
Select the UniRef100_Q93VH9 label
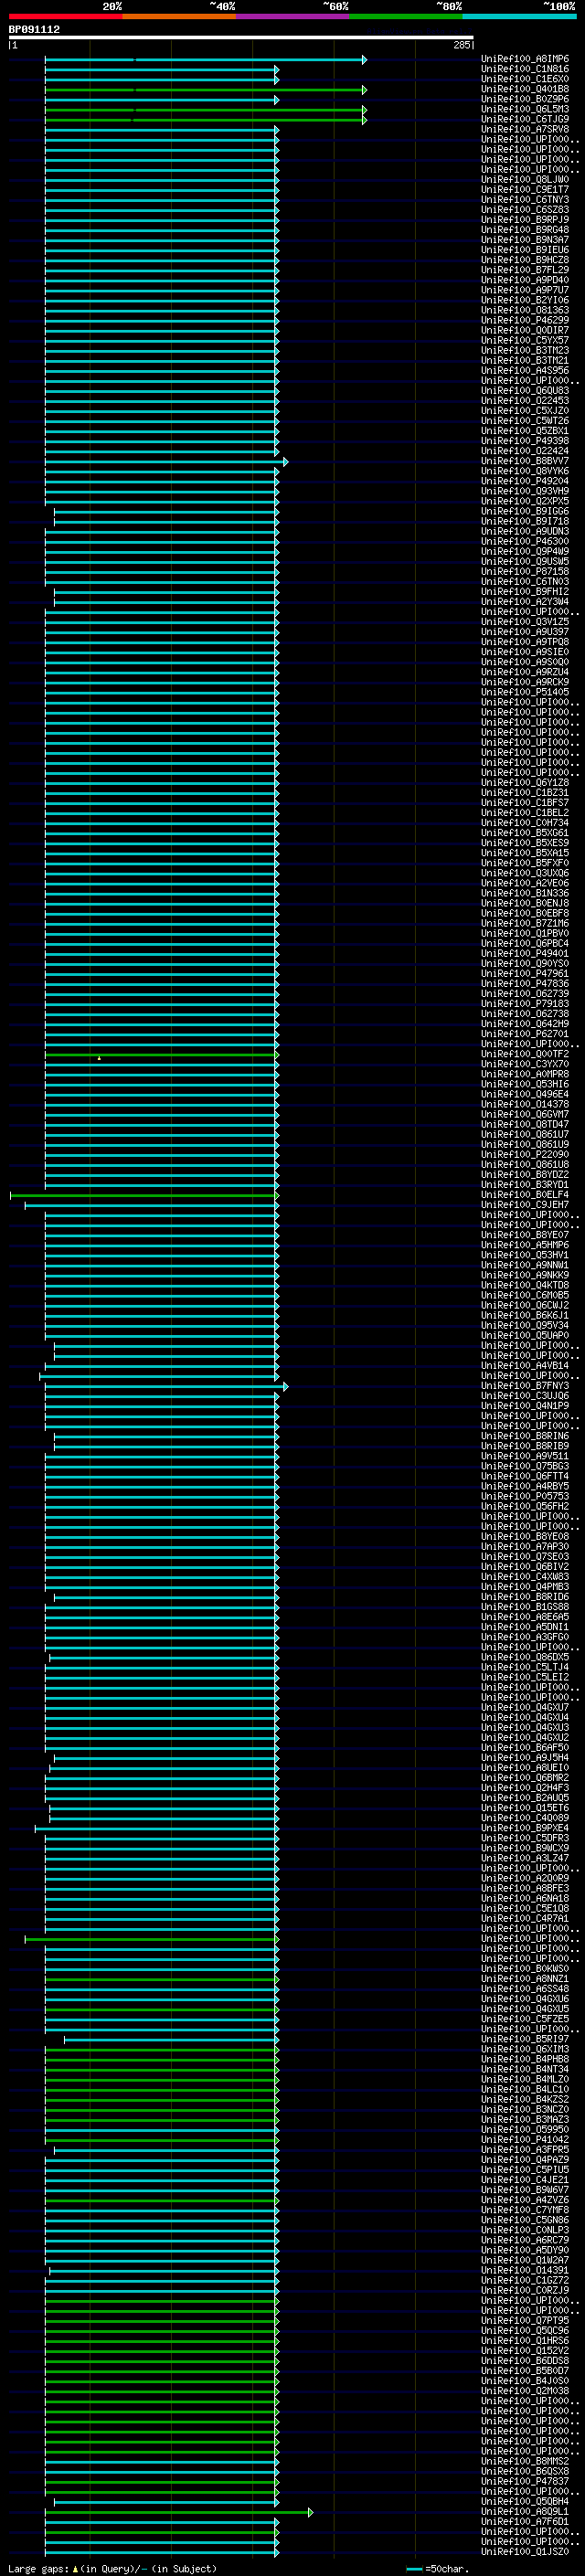[x=525, y=491]
